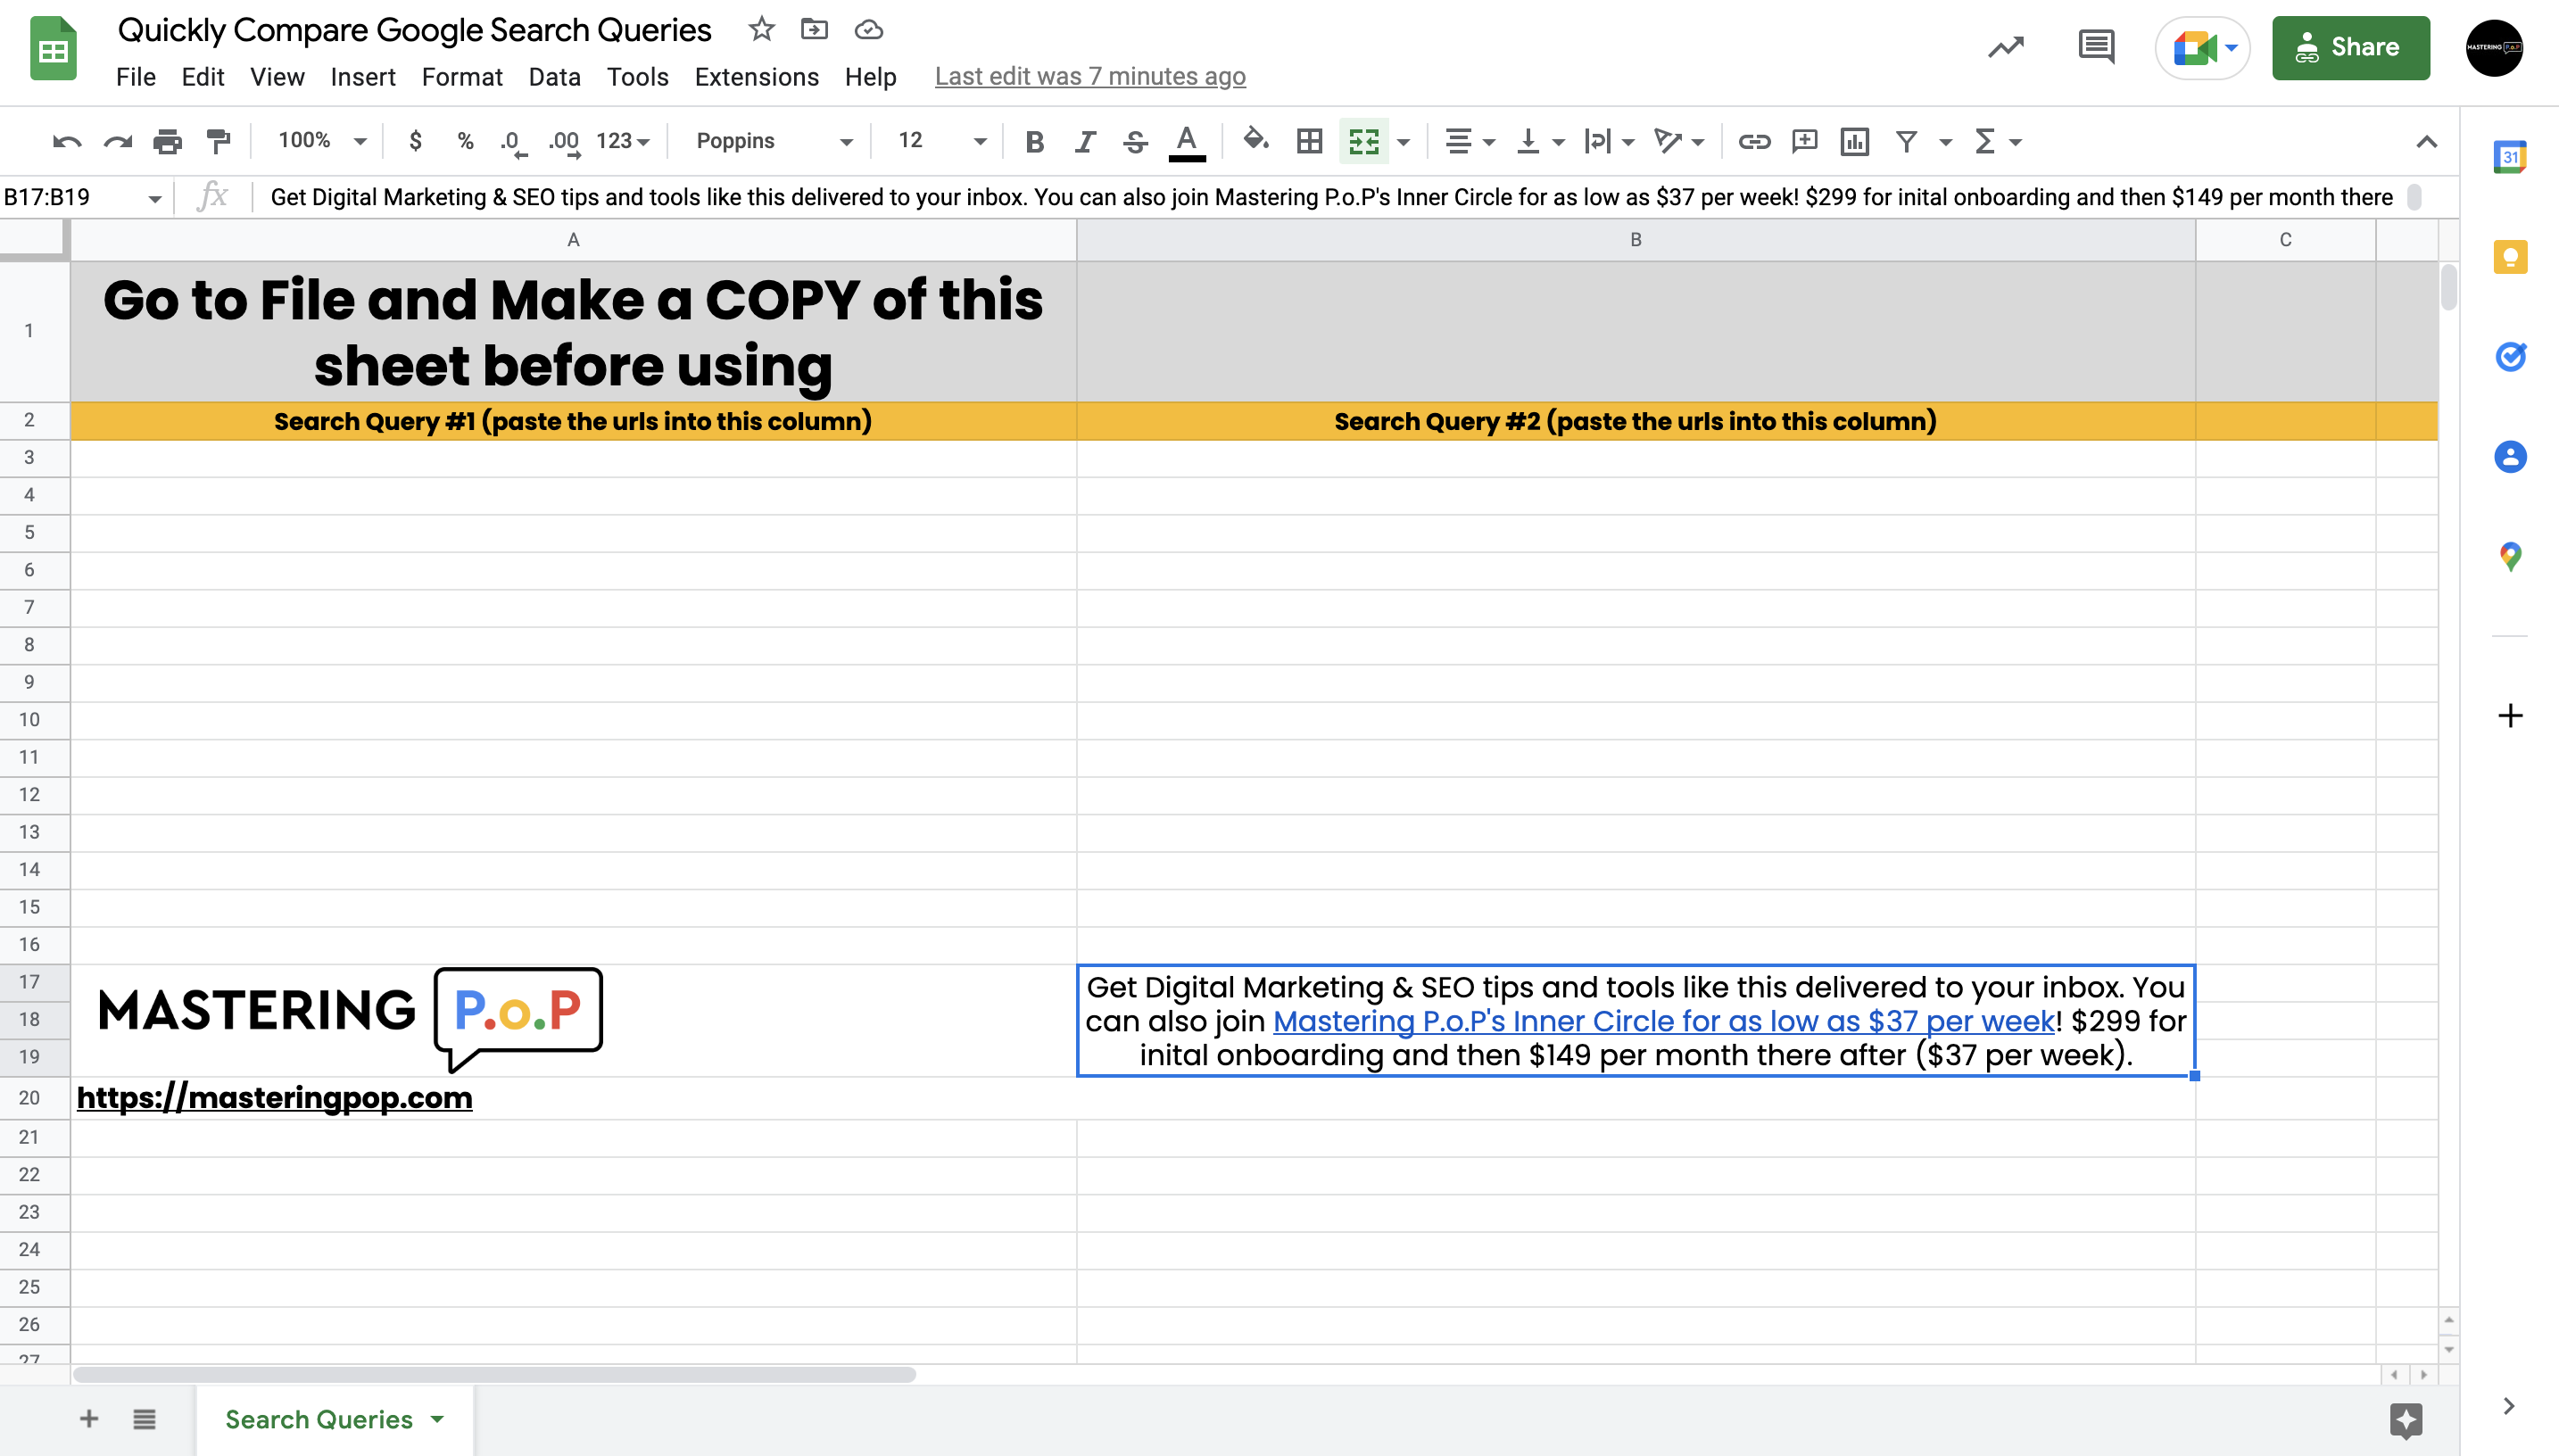Open the comment history icon
The image size is (2559, 1456).
[x=2095, y=47]
